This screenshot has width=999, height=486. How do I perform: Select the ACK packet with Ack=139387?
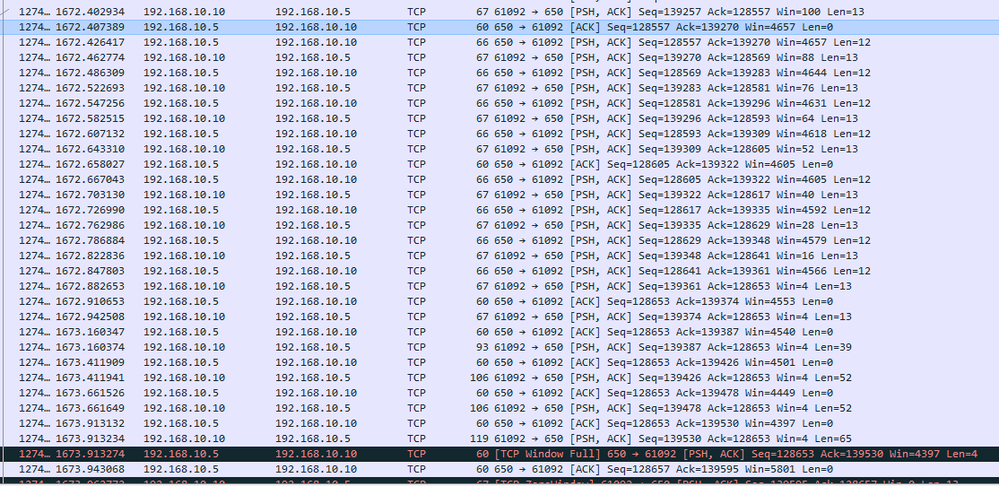tap(500, 332)
